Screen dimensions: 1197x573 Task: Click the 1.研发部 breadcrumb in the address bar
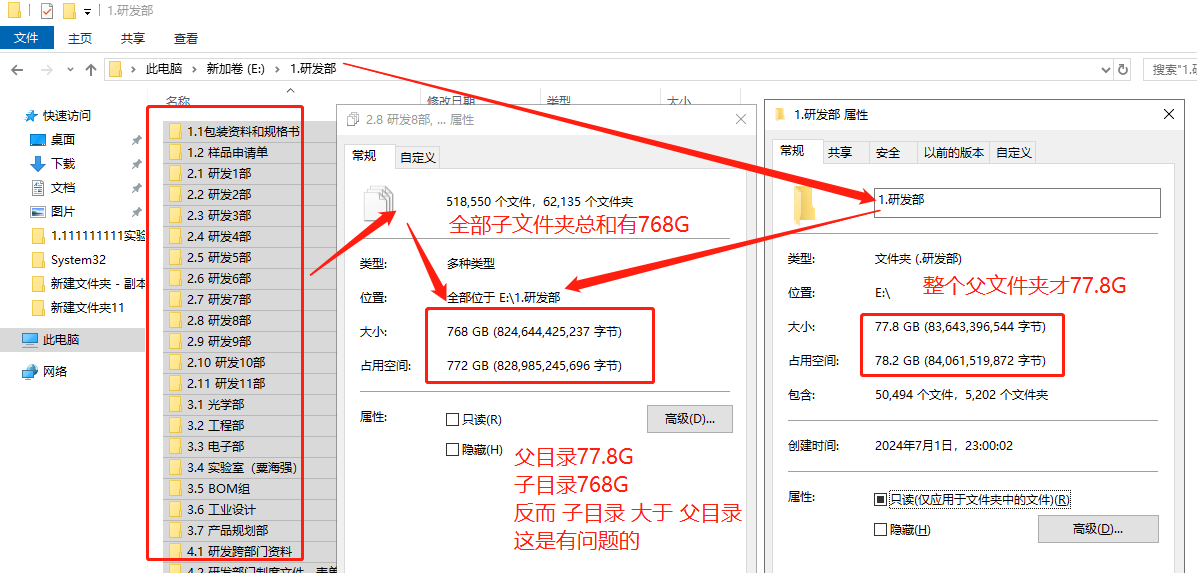(313, 69)
